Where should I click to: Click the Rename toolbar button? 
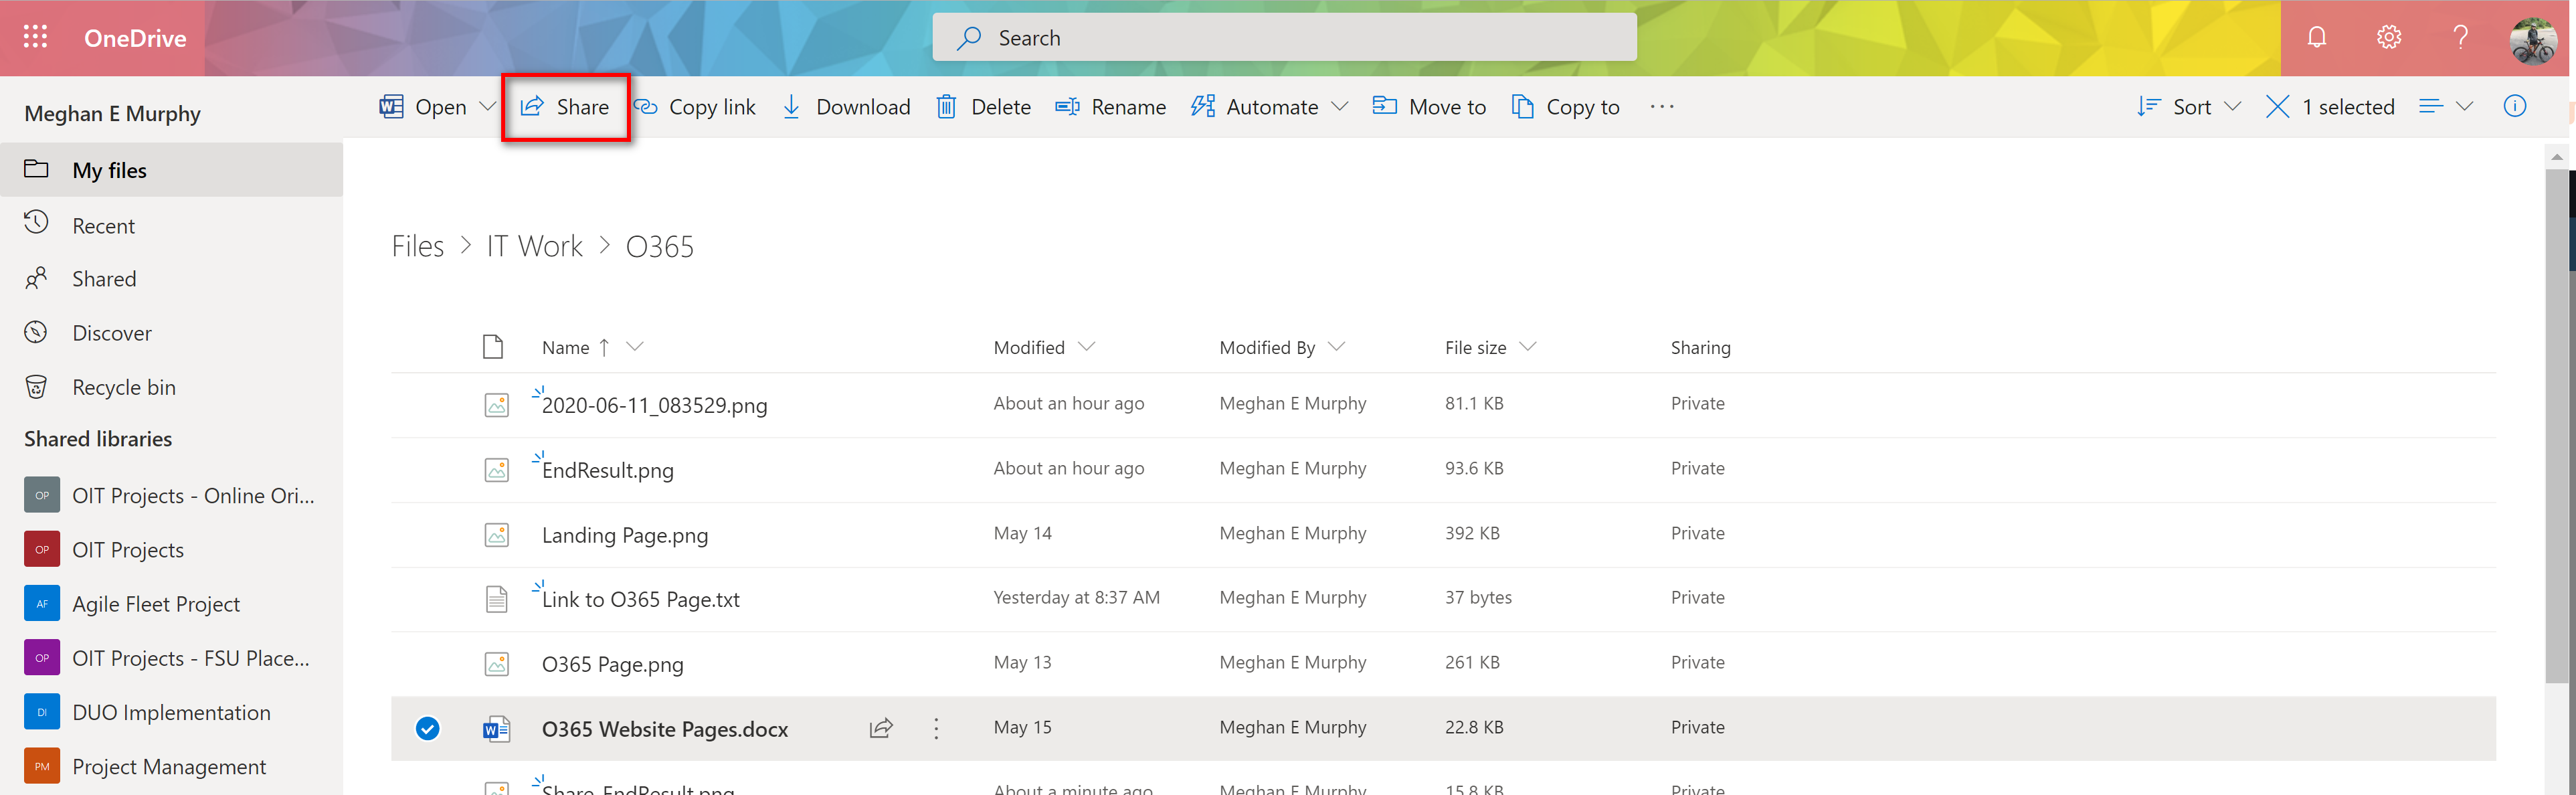1110,107
